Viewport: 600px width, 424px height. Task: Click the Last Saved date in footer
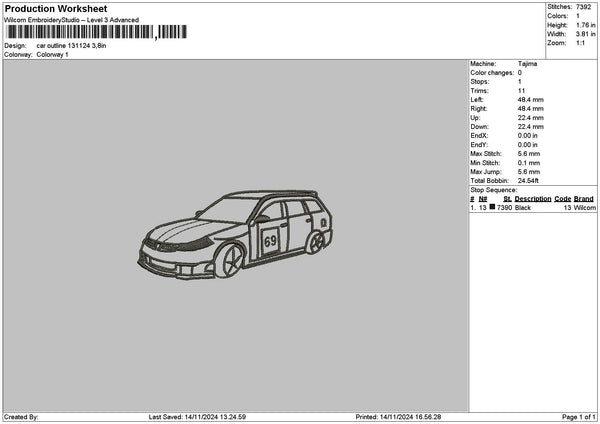(x=197, y=417)
